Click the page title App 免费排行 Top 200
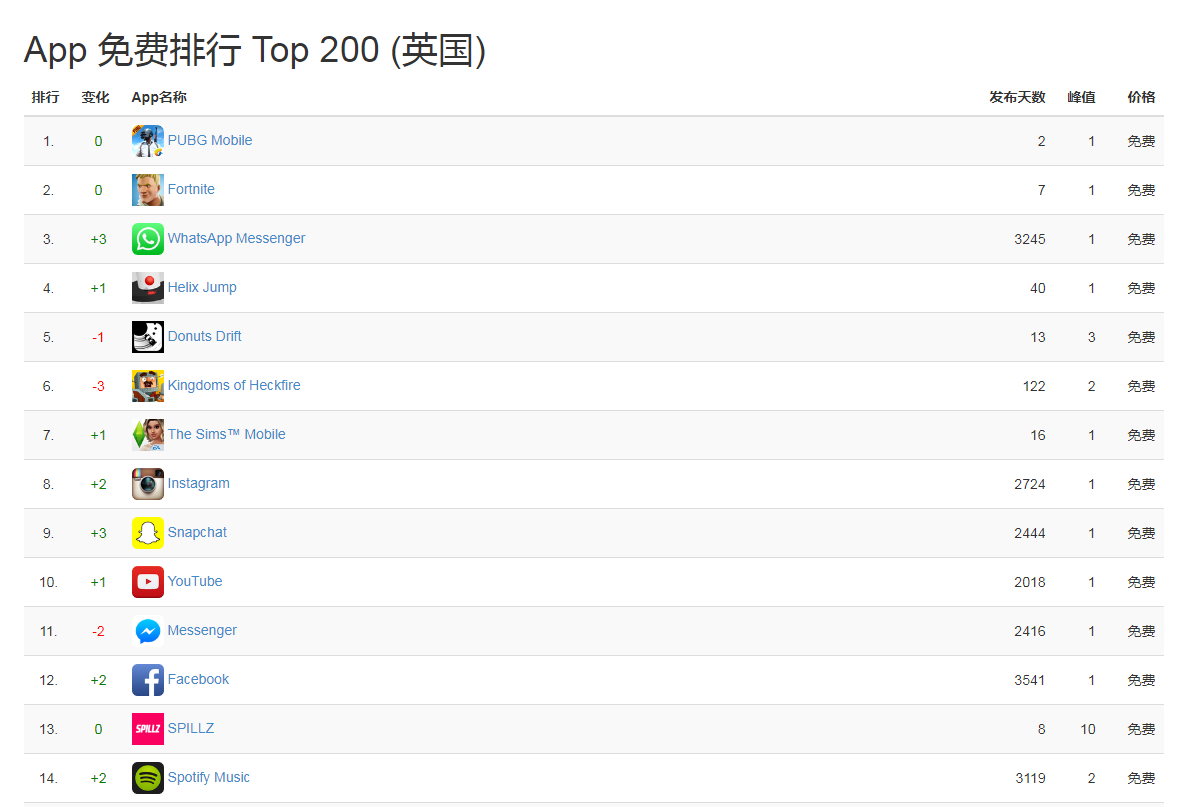 pos(255,50)
